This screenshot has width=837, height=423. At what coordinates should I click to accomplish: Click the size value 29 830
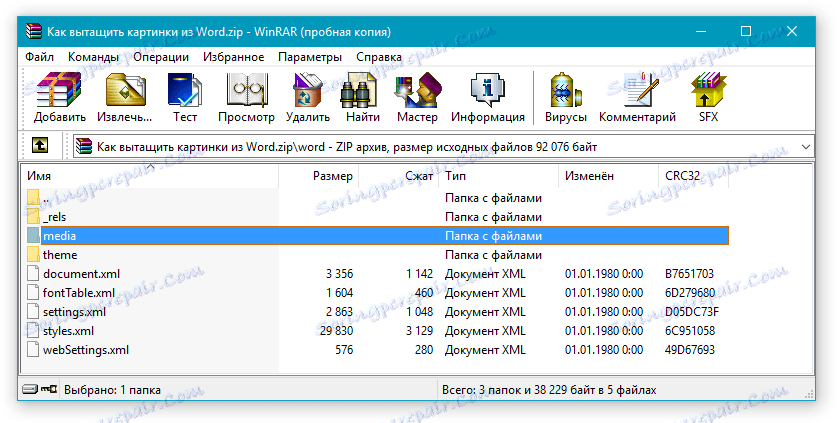pos(336,331)
